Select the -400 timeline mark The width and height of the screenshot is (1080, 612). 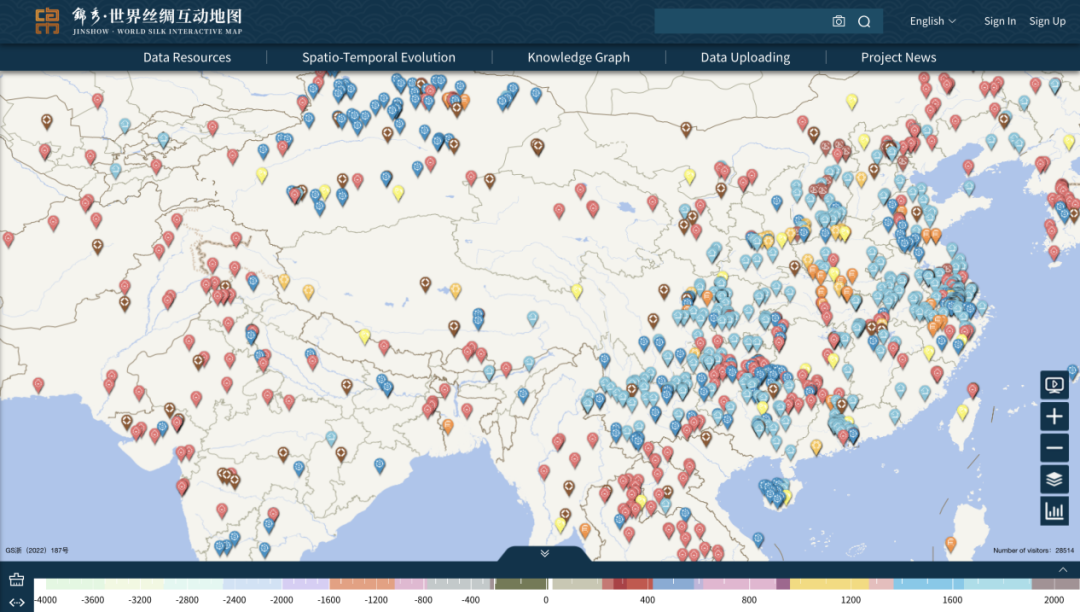pyautogui.click(x=470, y=600)
